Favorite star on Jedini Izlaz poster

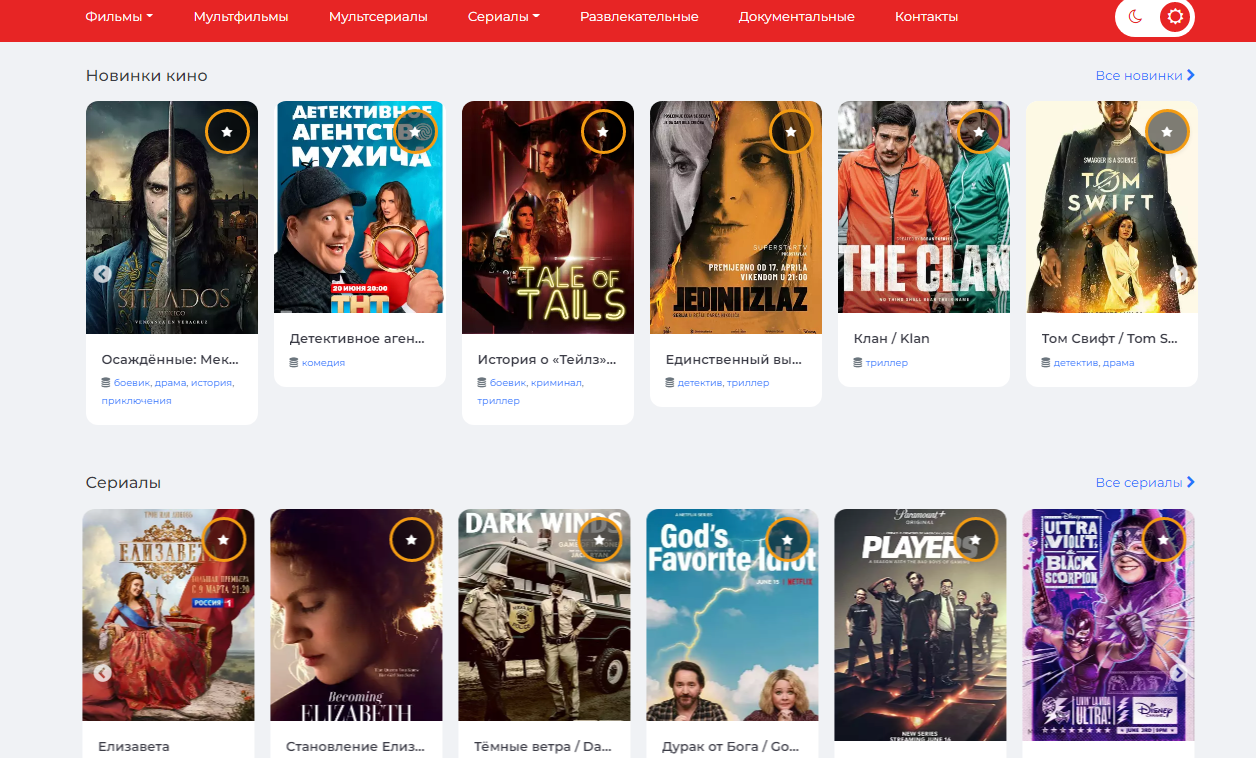click(x=791, y=131)
